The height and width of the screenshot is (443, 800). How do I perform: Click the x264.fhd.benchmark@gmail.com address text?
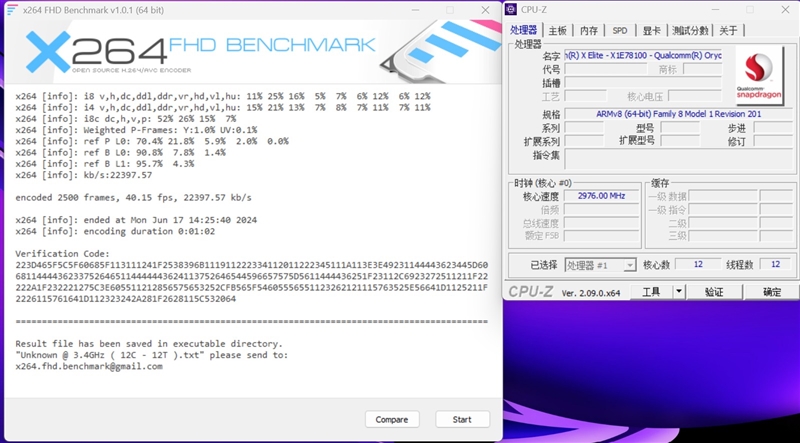(x=89, y=366)
